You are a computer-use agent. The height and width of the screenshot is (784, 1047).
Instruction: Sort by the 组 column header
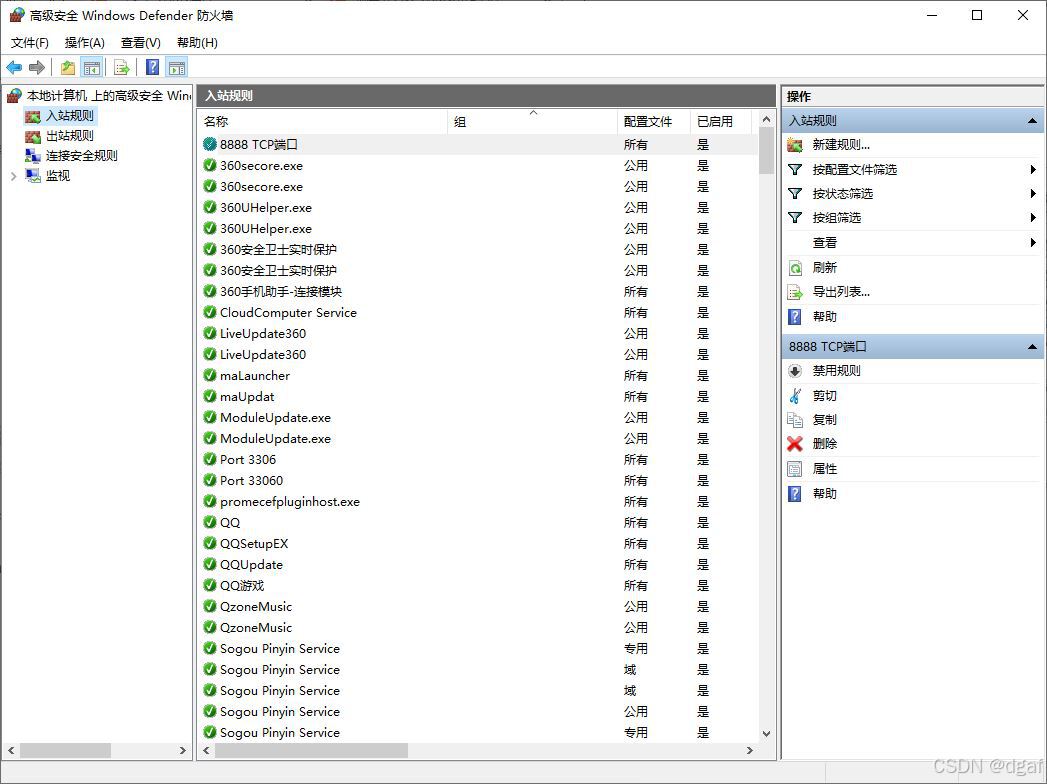[x=532, y=122]
